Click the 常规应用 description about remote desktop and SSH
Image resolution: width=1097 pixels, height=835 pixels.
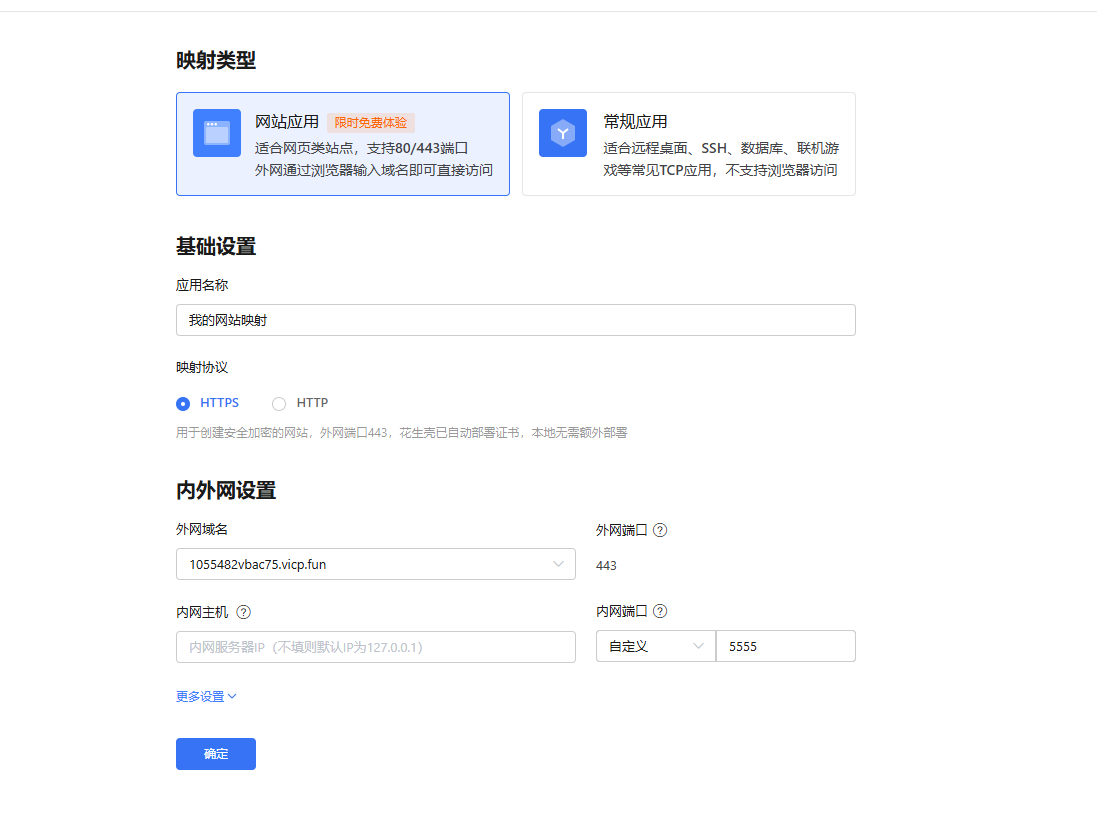[720, 159]
